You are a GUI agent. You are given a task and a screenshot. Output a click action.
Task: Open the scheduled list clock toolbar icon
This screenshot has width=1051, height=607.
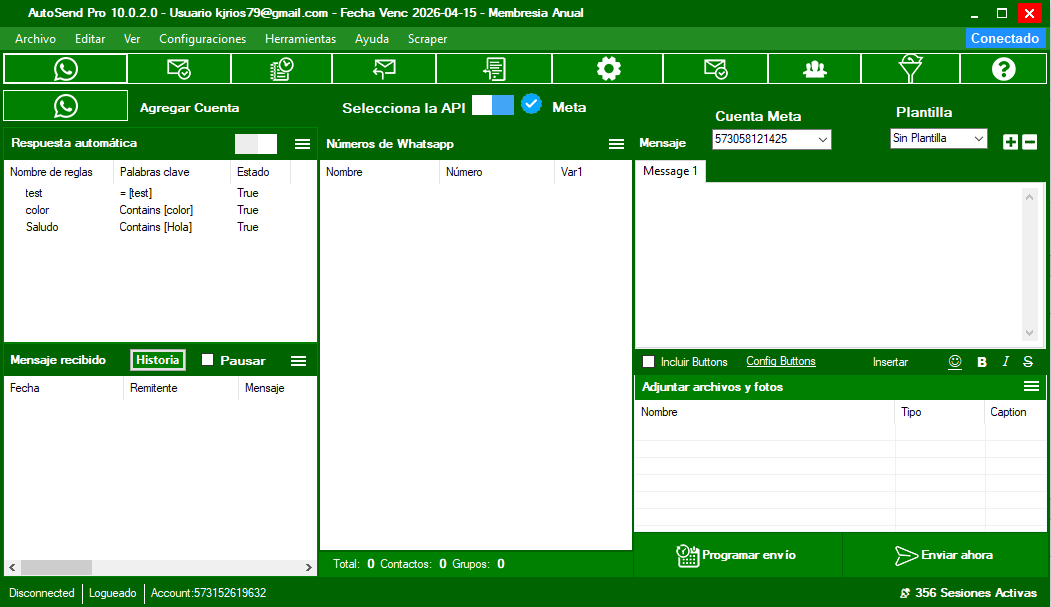coord(282,69)
